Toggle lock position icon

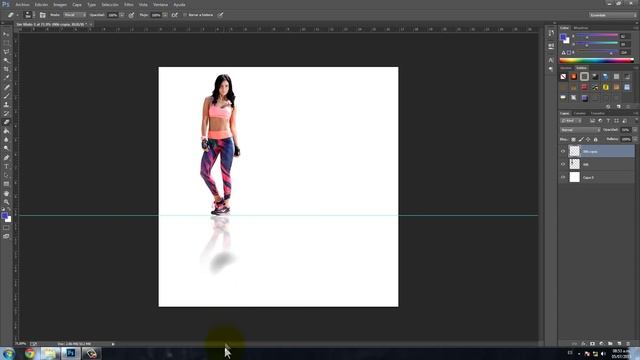588,140
